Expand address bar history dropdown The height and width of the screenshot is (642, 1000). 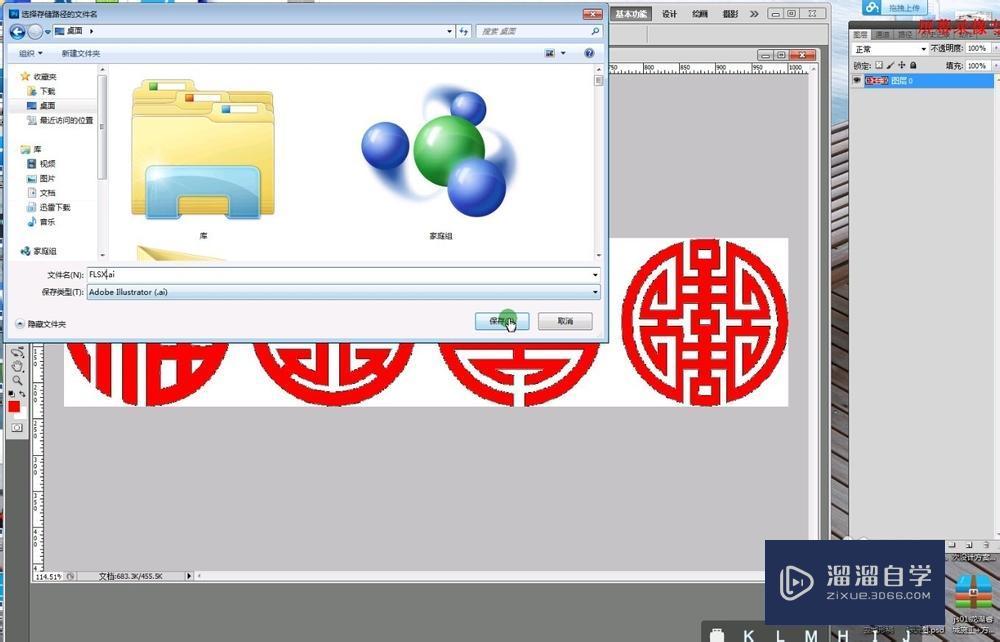click(450, 31)
